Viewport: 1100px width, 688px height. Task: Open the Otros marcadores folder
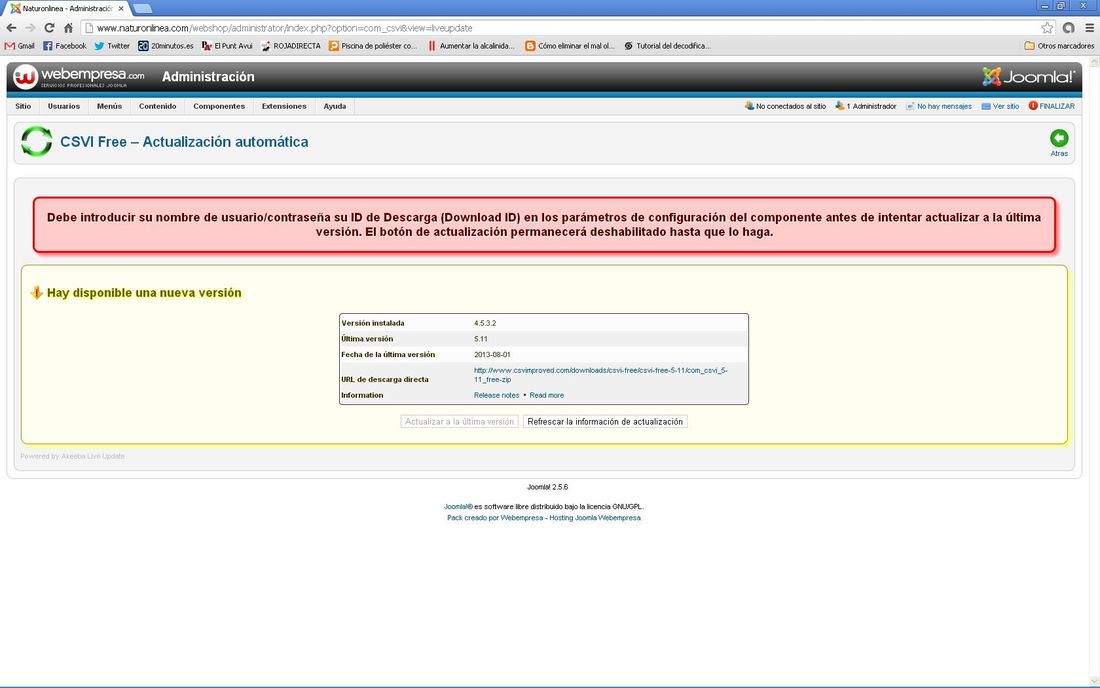1059,46
